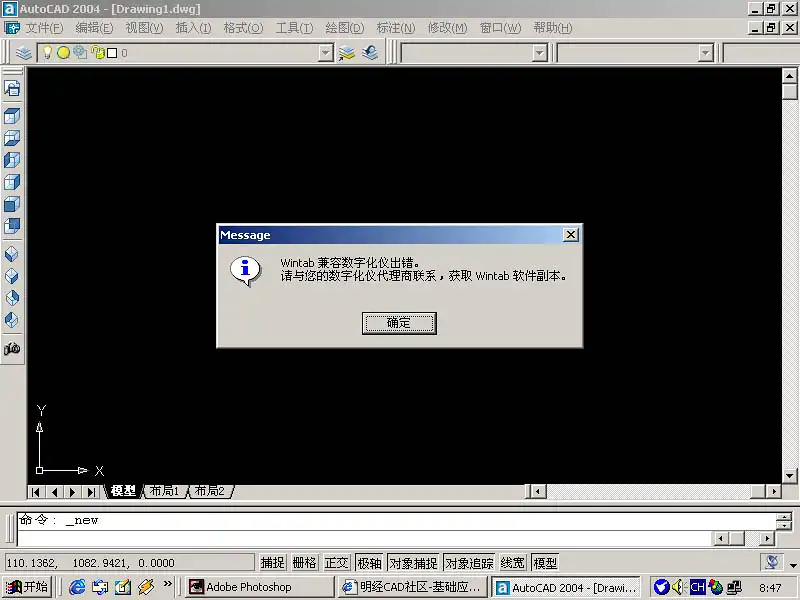Toggle freeze in viewport icon for layer 0
The image size is (800, 600).
click(80, 52)
